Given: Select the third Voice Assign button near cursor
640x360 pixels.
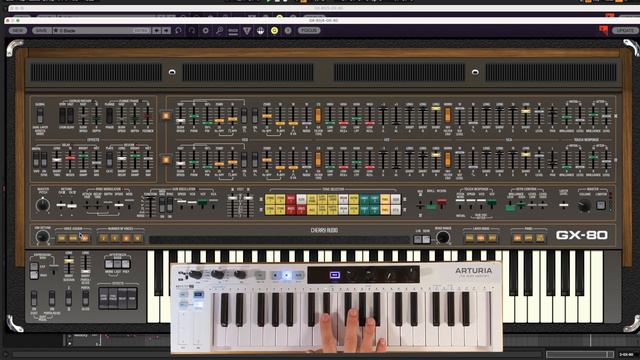Looking at the screenshot, I should [84, 238].
